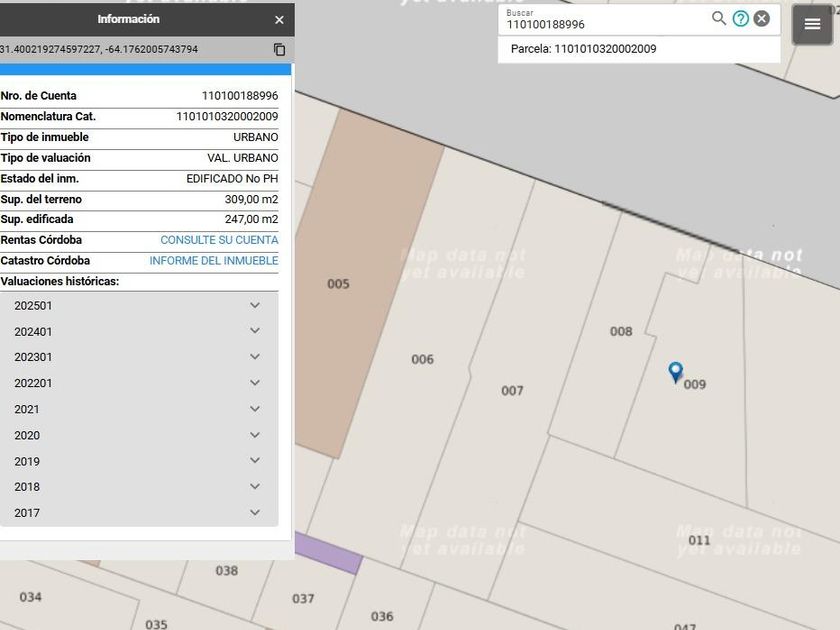Clear the search with the X icon
This screenshot has width=840, height=630.
762,18
